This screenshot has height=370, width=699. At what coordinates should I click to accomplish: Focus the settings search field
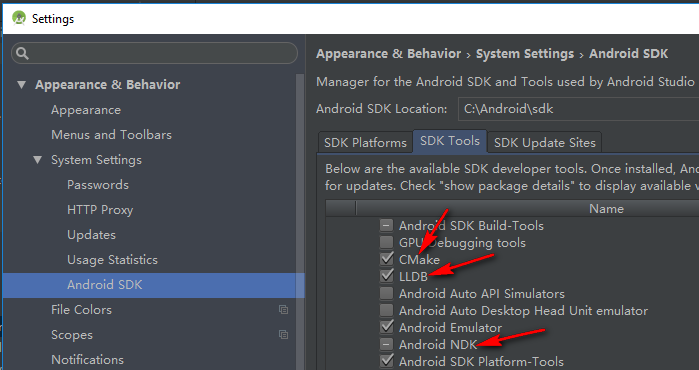(x=154, y=53)
